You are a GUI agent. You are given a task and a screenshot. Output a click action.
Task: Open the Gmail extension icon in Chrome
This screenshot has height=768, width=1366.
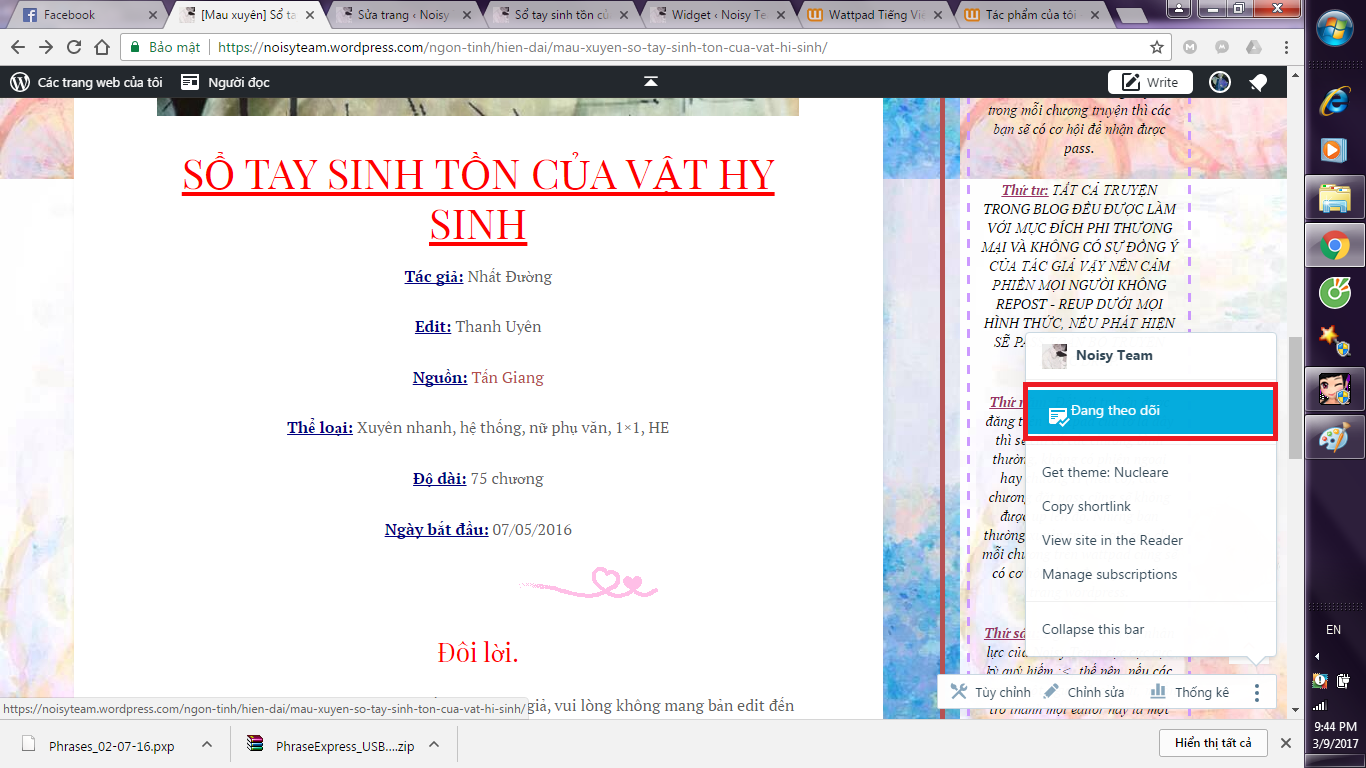click(x=1190, y=47)
